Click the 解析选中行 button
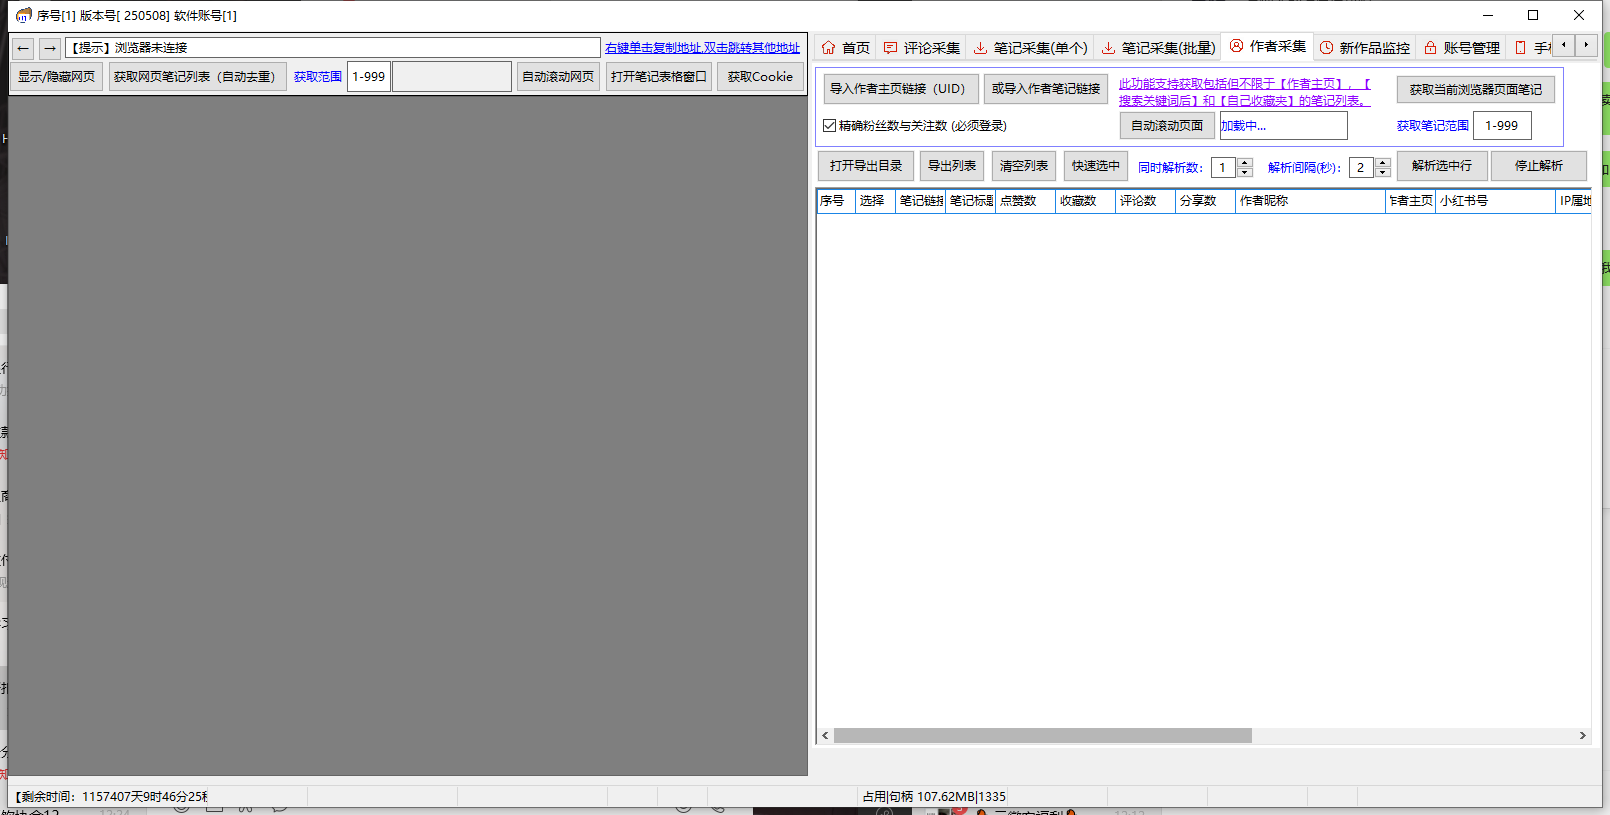The height and width of the screenshot is (815, 1610). [1442, 166]
